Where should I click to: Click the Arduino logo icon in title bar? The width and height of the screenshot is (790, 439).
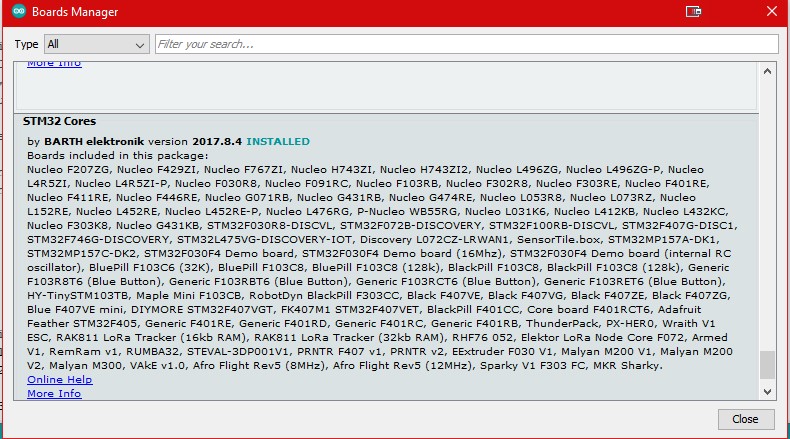(19, 11)
